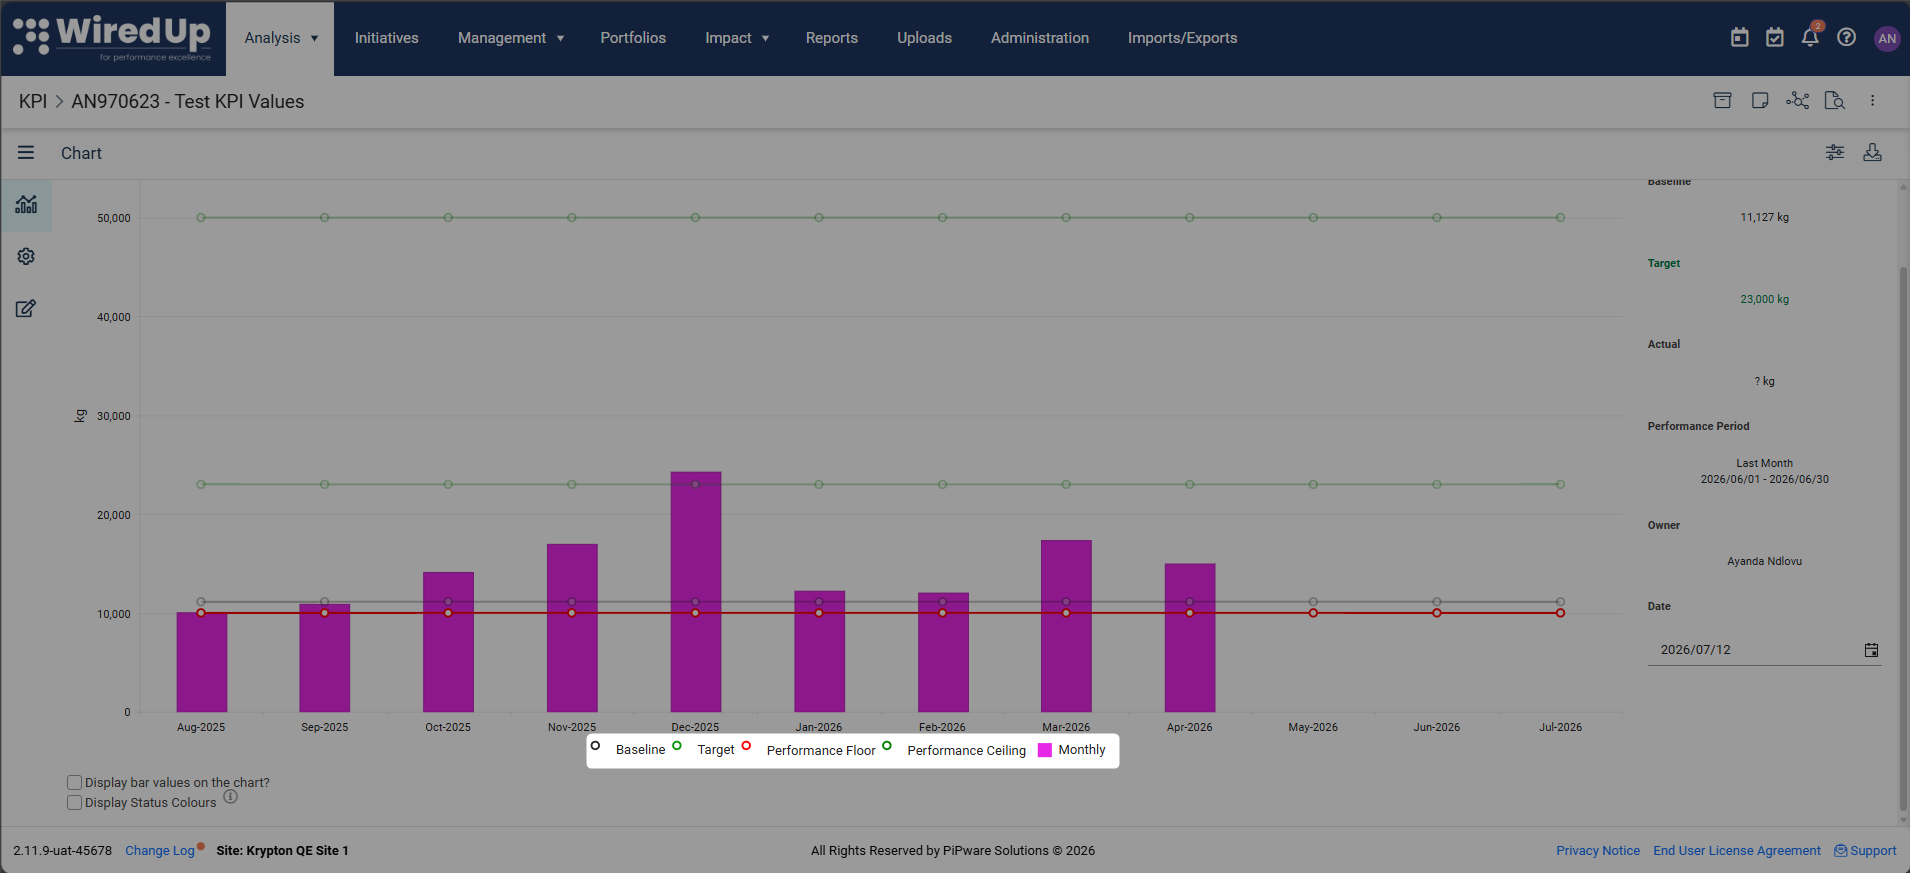This screenshot has width=1910, height=873.
Task: Click the vertical scrollbar of details panel
Action: point(1903,540)
